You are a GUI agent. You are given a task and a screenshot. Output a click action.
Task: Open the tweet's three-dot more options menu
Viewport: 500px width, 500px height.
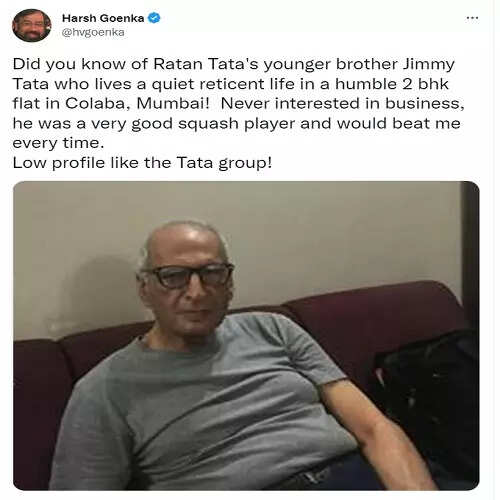point(472,18)
